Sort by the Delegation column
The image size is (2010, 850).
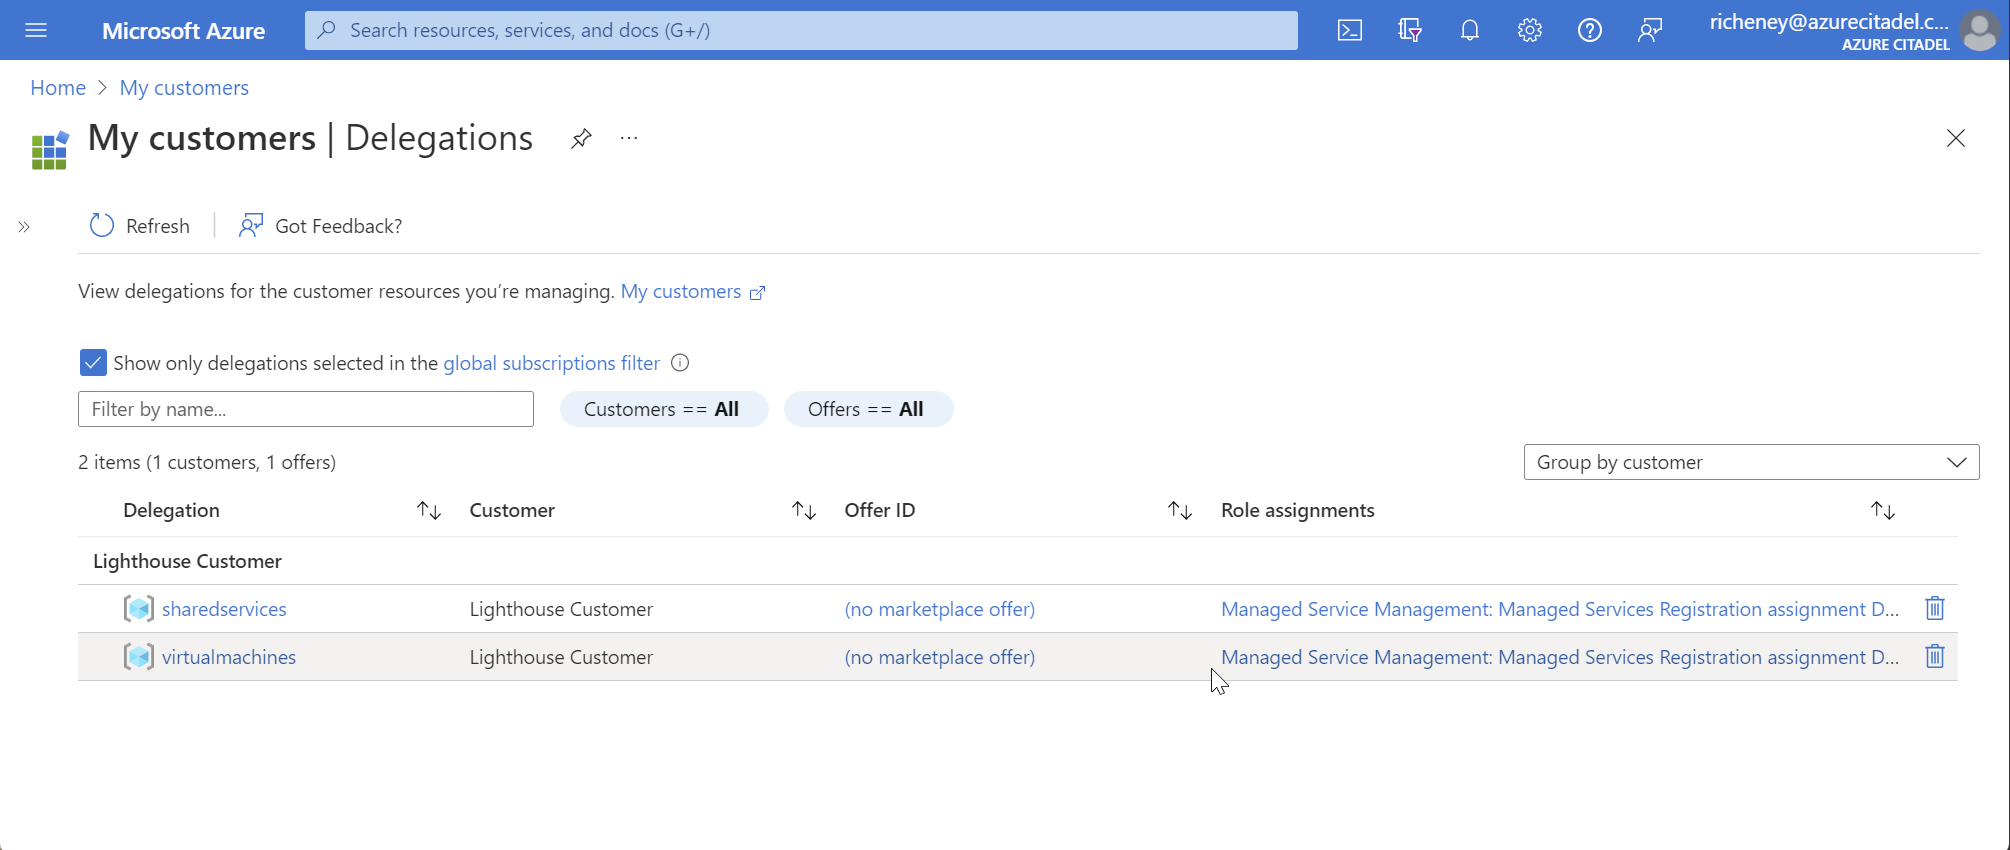[428, 511]
